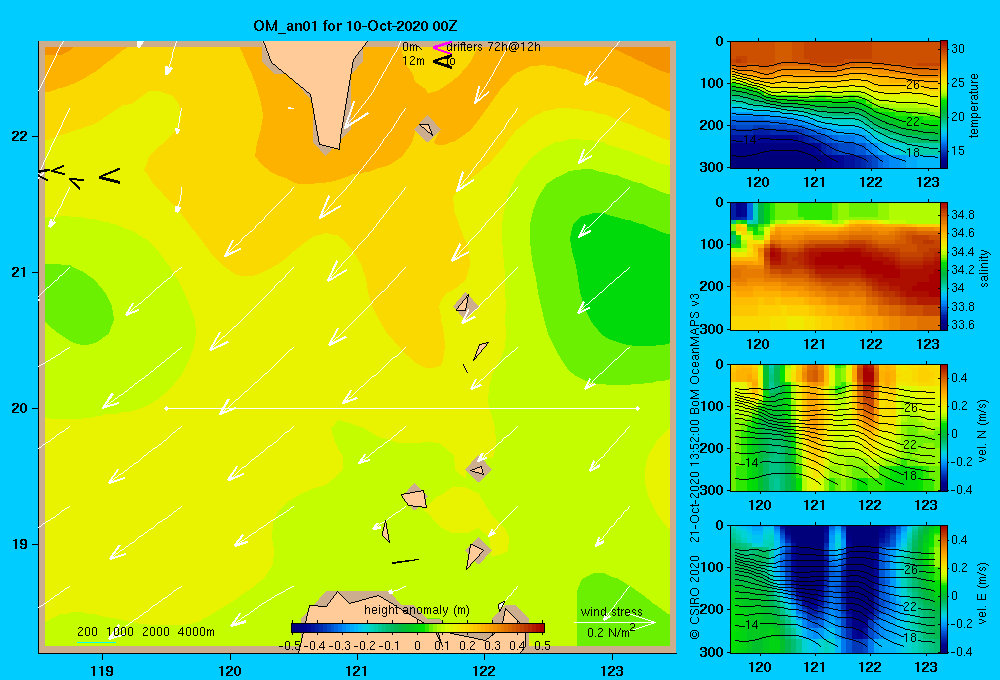Image resolution: width=1000 pixels, height=680 pixels.
Task: Click longitude label "123" on main map
Action: (x=612, y=670)
